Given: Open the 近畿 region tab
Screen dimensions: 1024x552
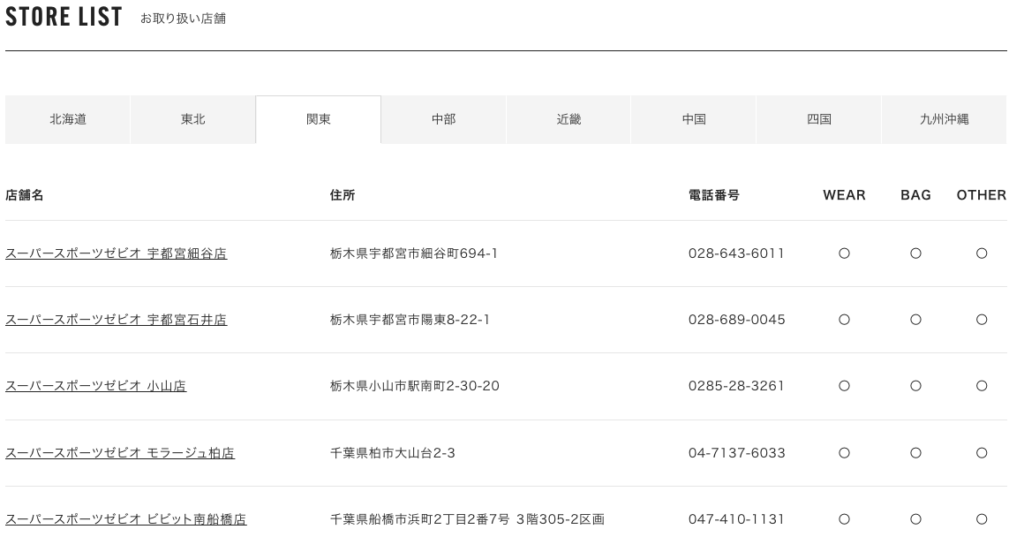Looking at the screenshot, I should pyautogui.click(x=568, y=120).
